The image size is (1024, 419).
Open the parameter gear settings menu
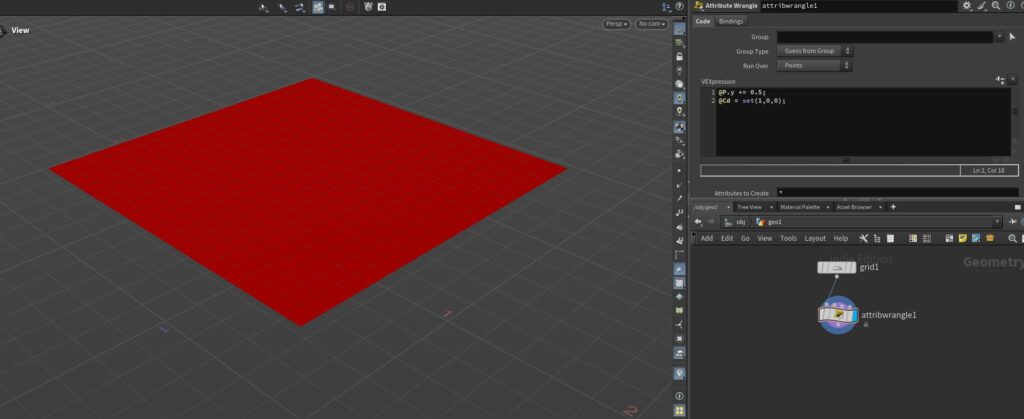[966, 6]
